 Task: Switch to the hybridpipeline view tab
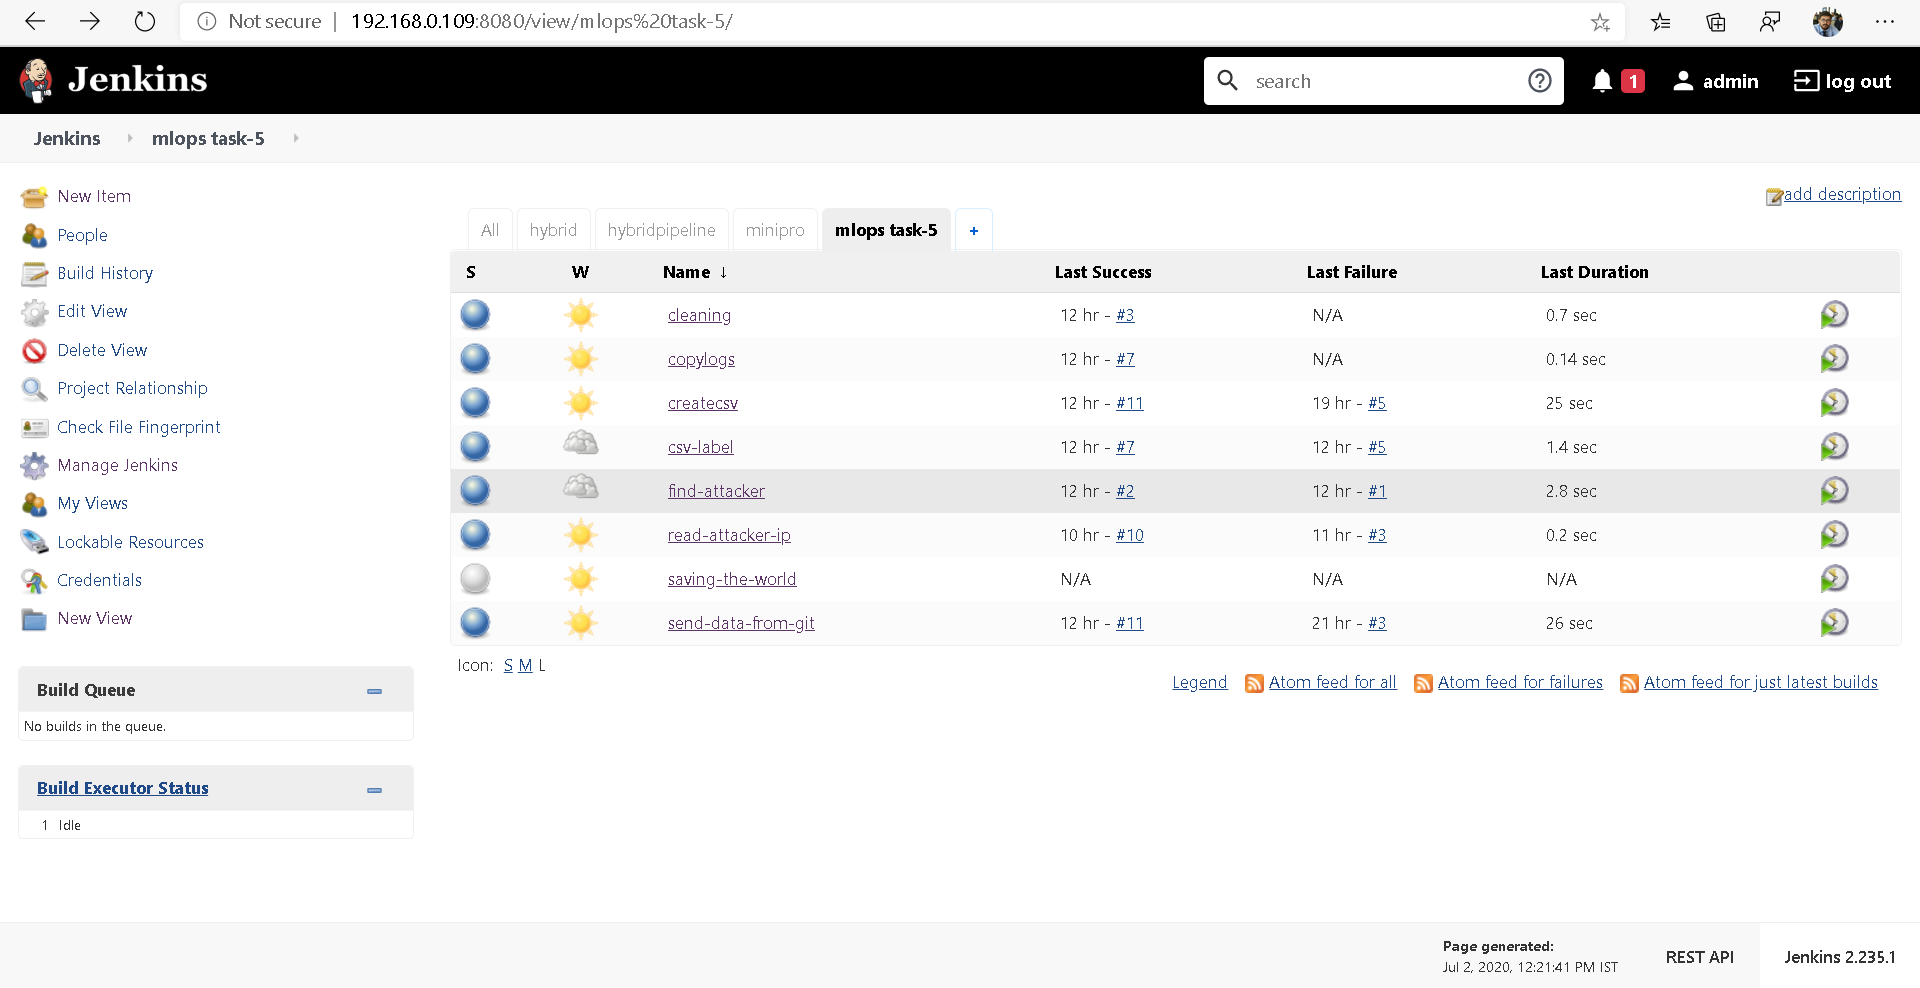[661, 230]
